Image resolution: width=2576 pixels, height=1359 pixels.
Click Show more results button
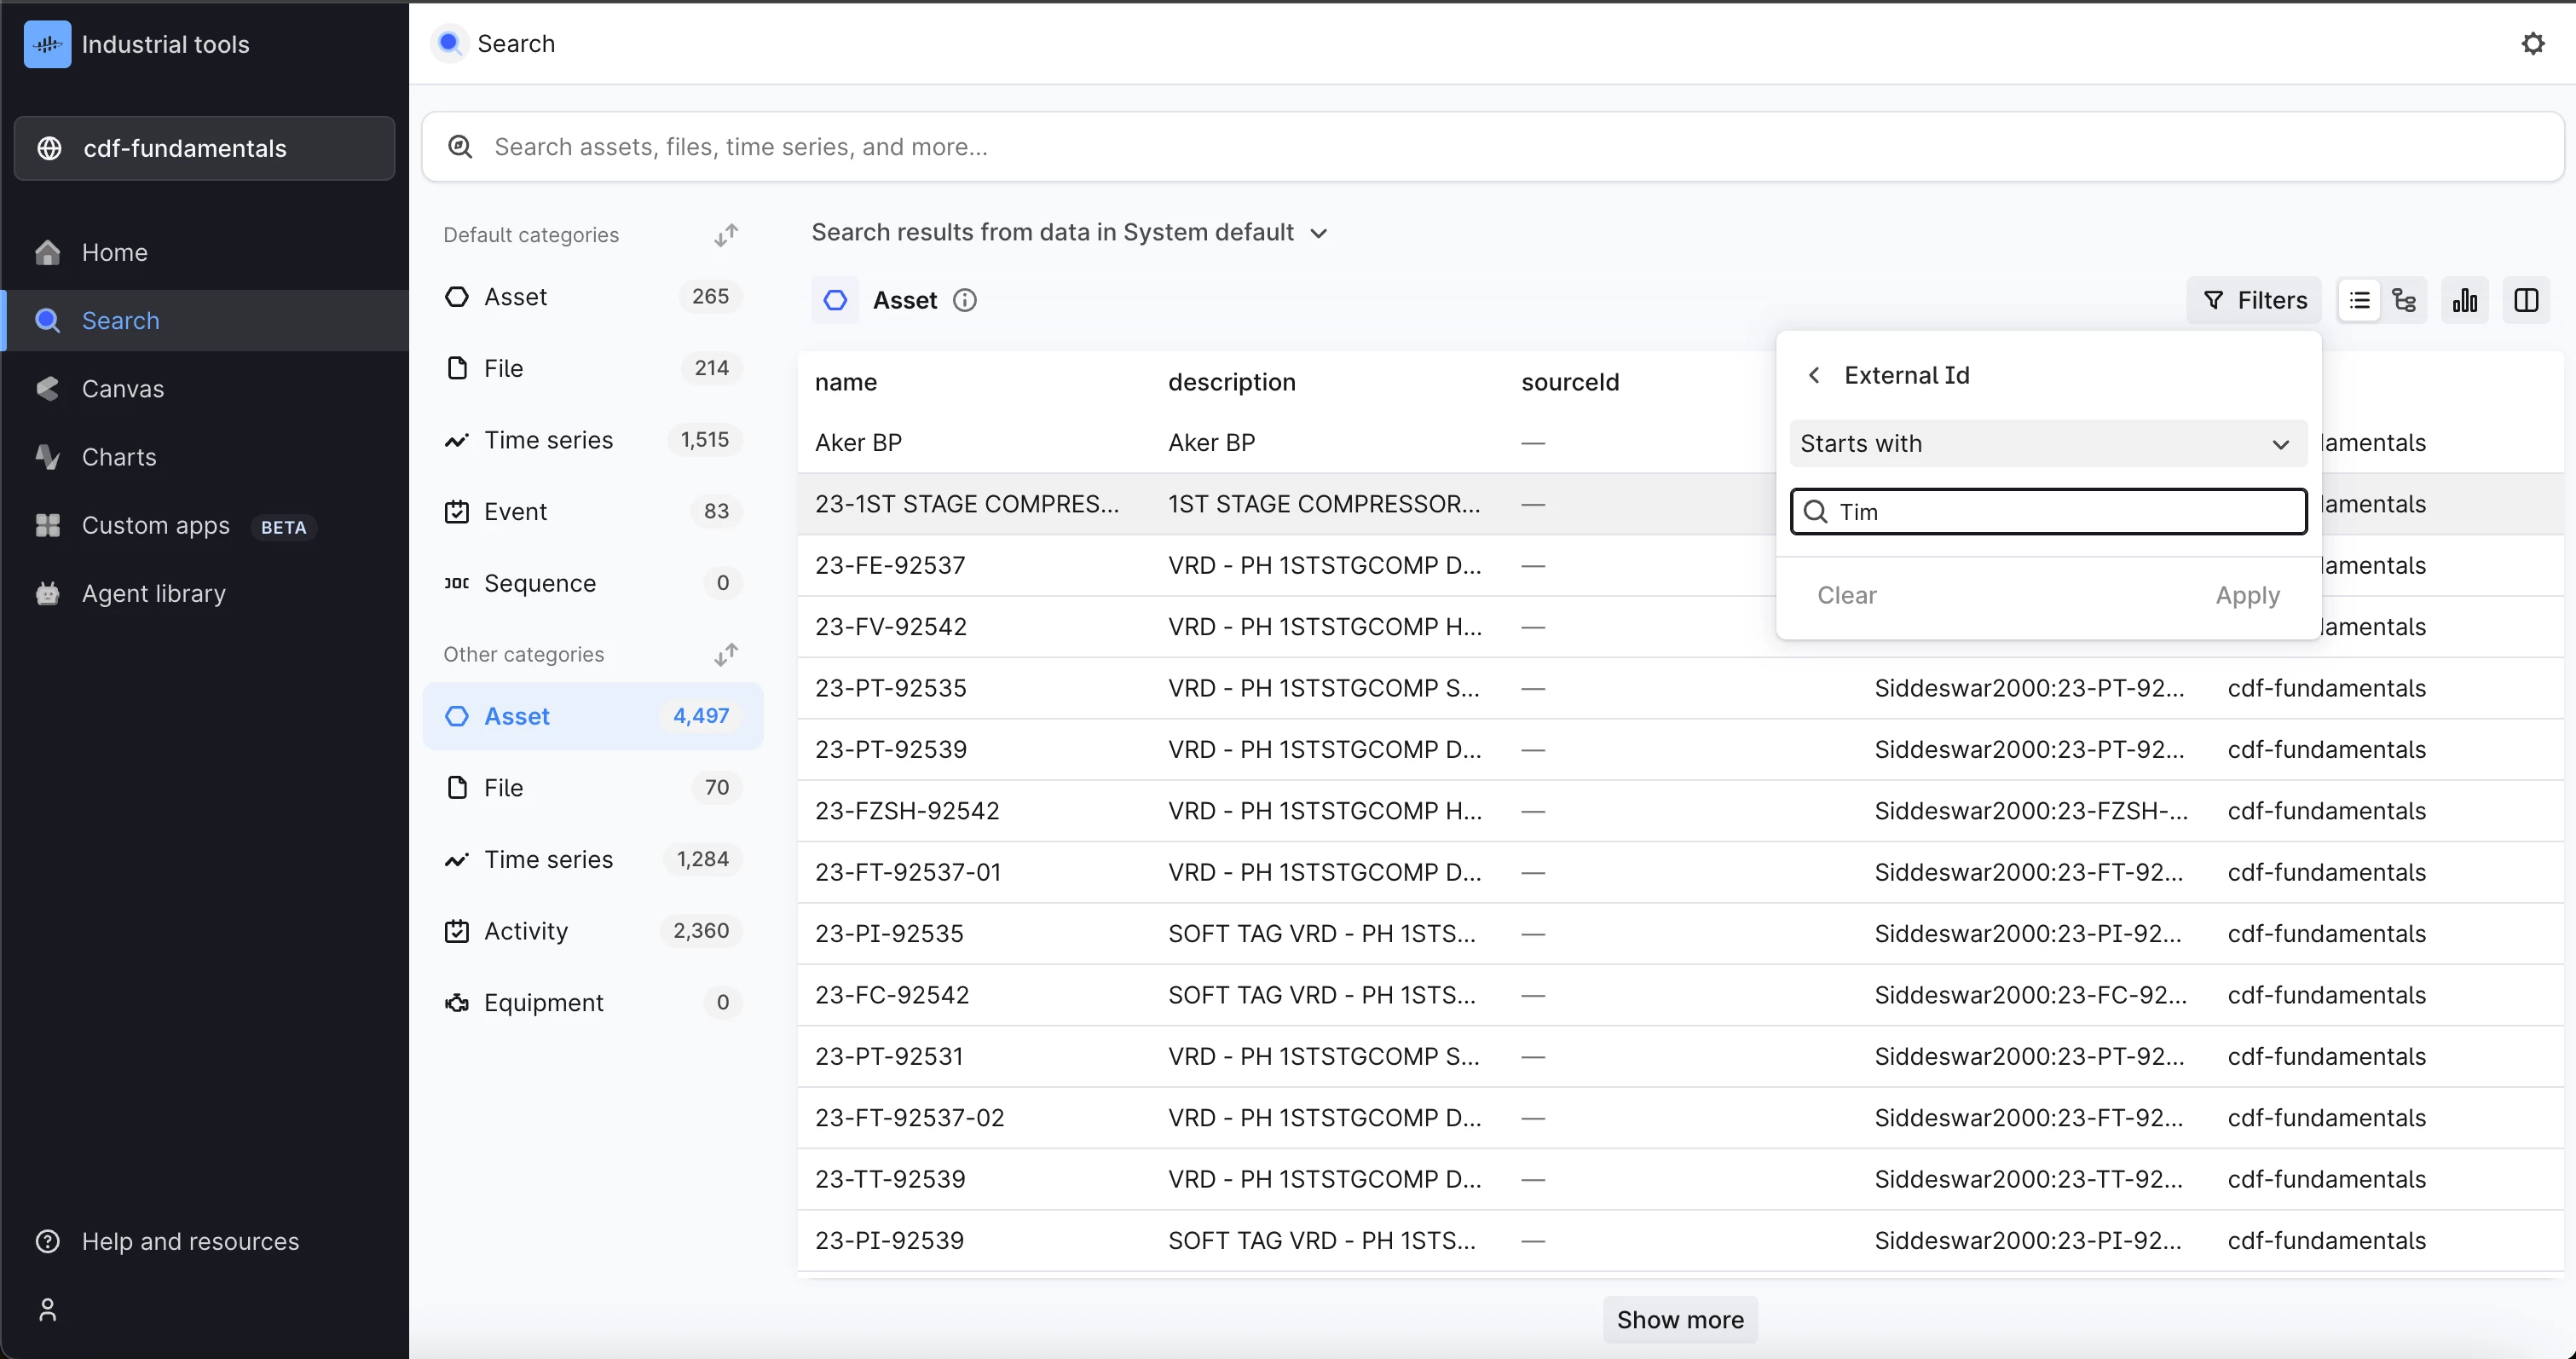click(x=1679, y=1319)
